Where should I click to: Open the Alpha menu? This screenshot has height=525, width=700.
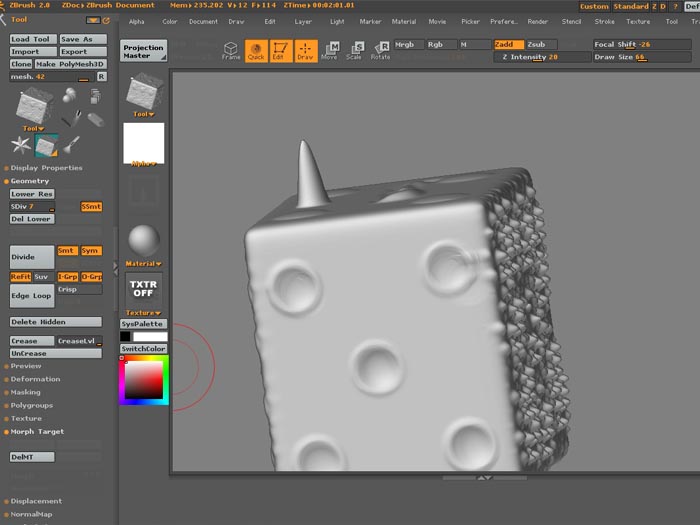(x=137, y=21)
